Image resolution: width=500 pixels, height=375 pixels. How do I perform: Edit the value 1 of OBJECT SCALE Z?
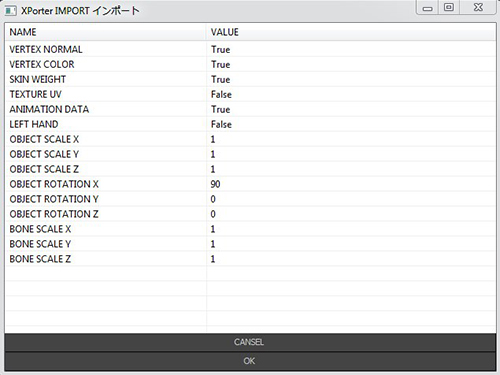click(x=213, y=169)
